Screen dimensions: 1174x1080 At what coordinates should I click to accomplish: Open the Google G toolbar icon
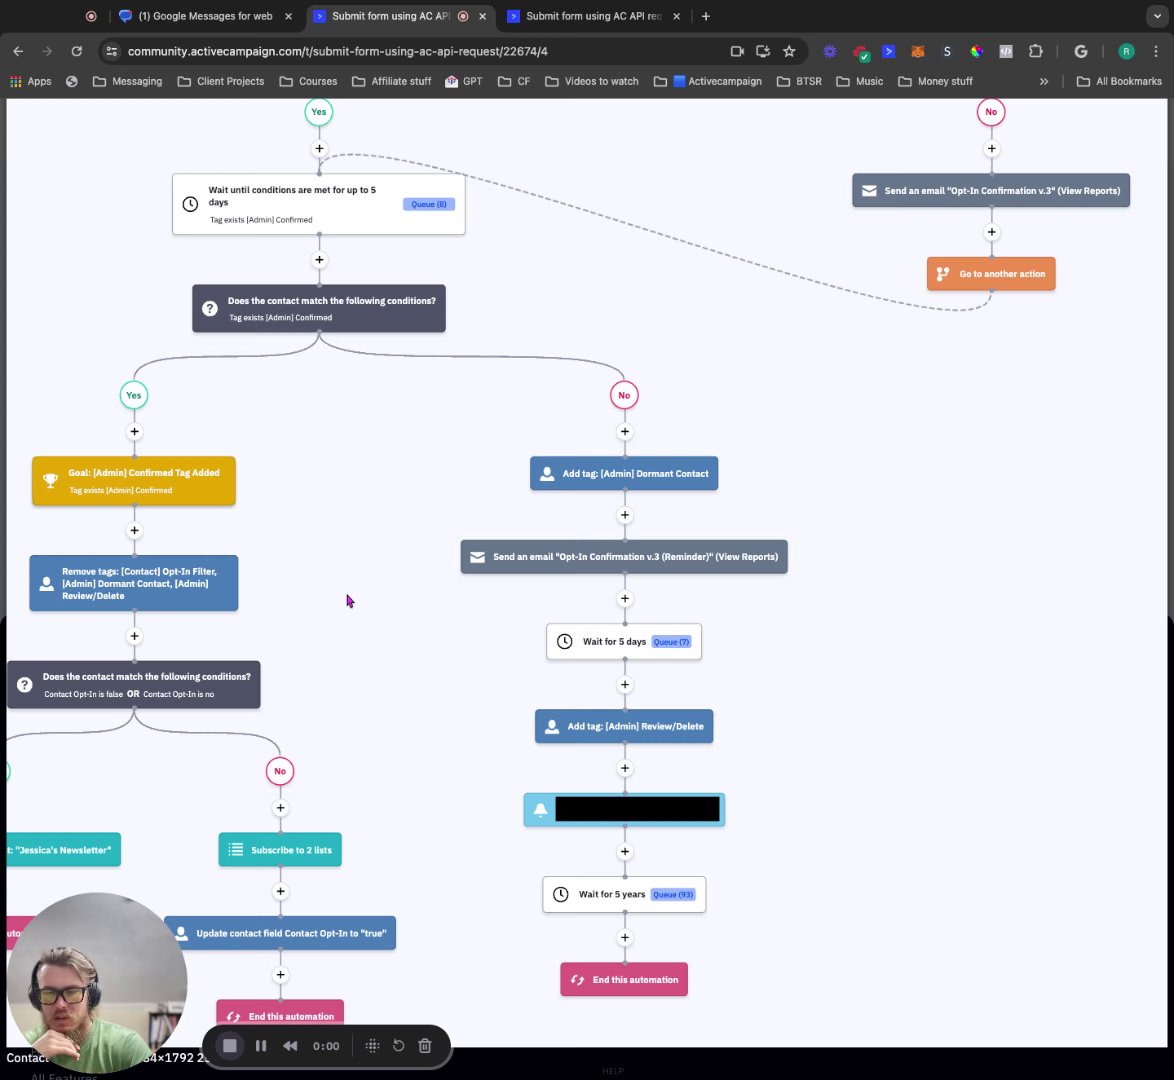[x=1080, y=51]
